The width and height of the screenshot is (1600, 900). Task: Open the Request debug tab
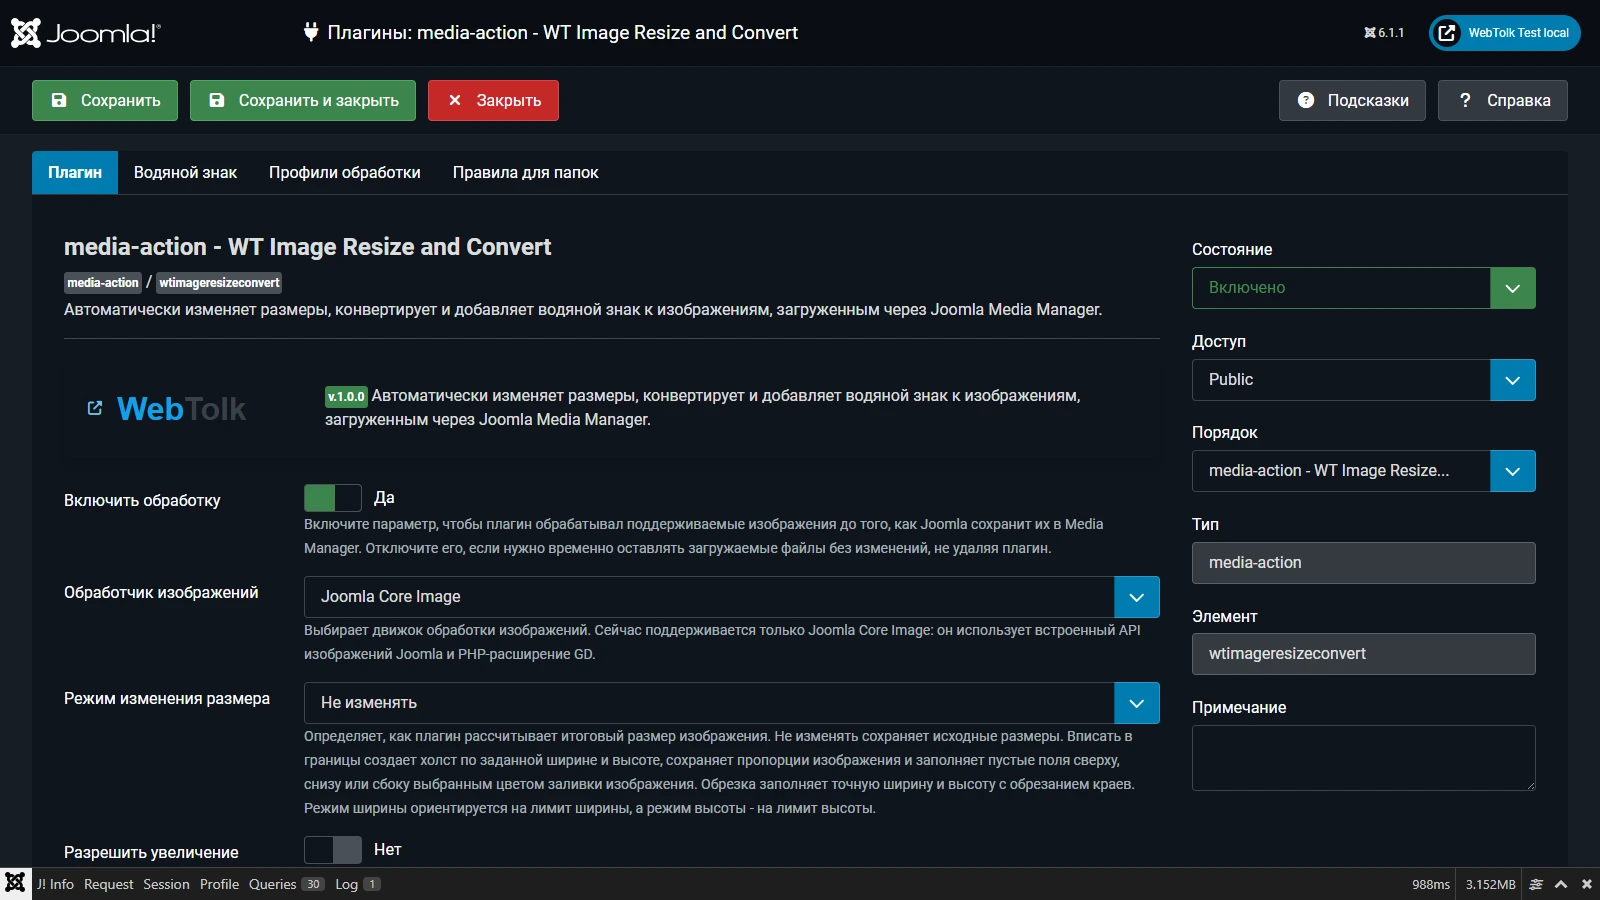coord(109,884)
